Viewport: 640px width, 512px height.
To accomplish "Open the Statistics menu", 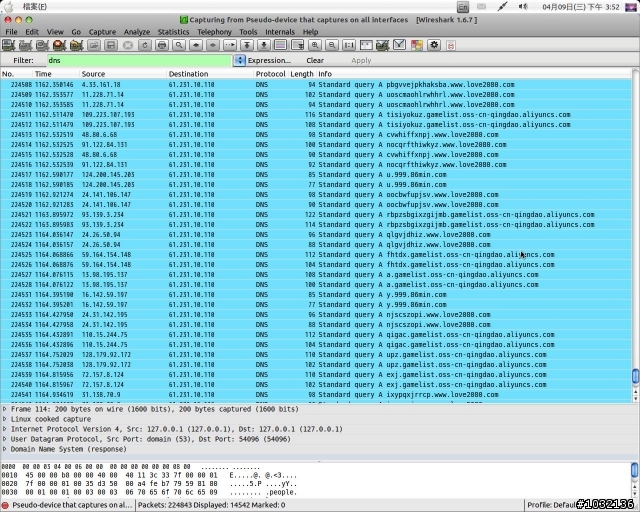I will click(173, 32).
